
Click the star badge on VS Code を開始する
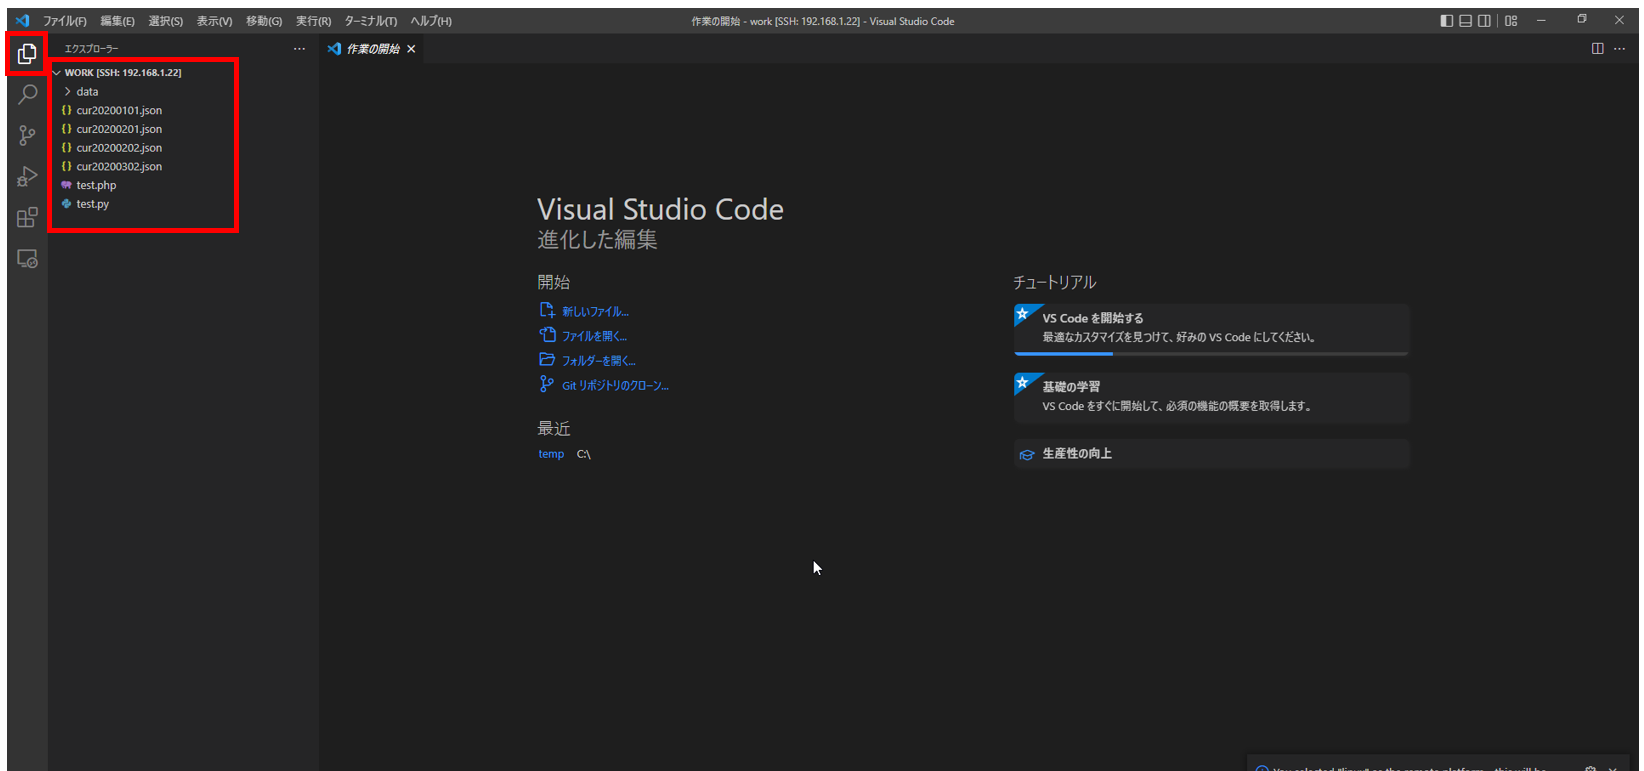point(1023,314)
